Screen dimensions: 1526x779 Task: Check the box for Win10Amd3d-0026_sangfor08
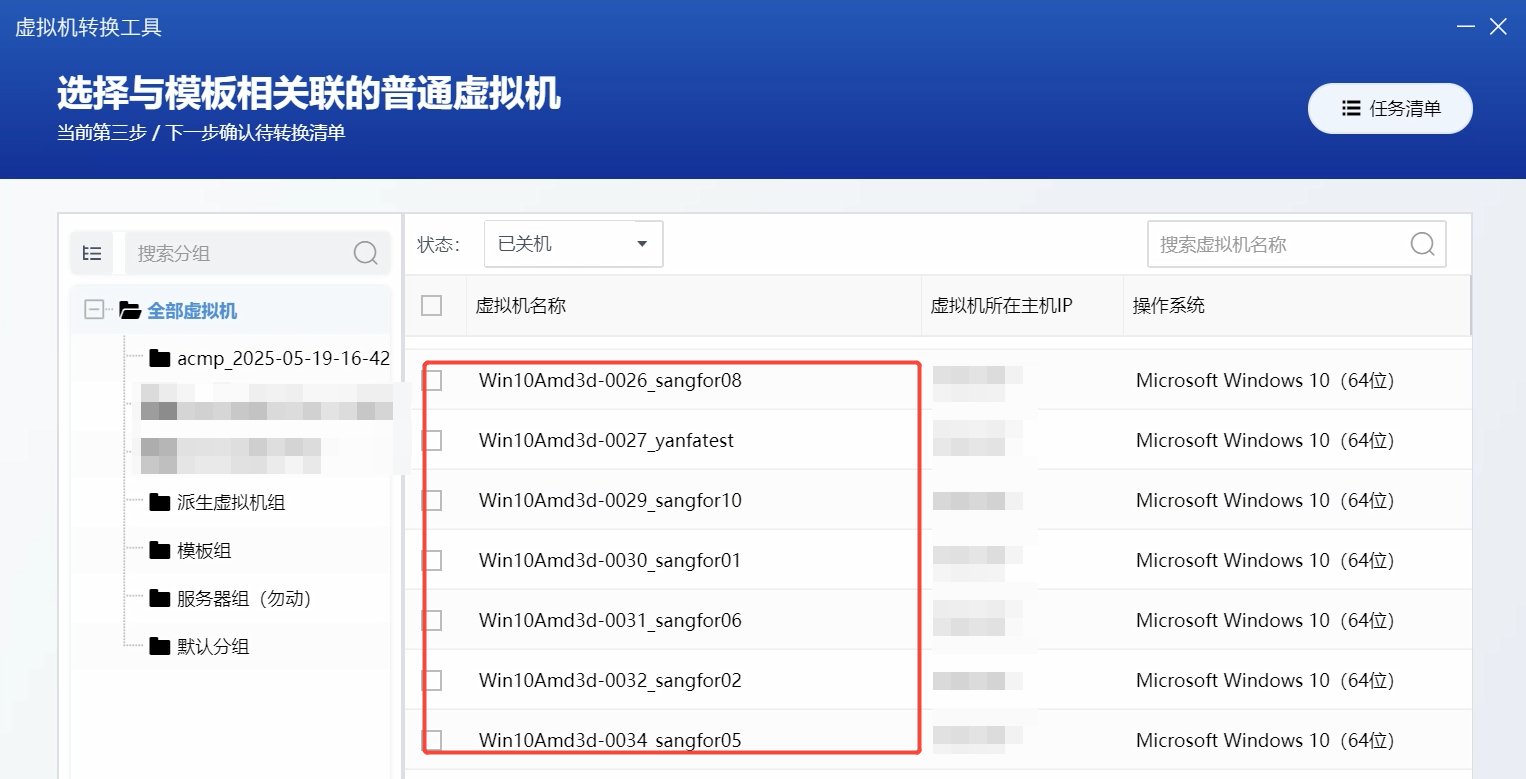pos(432,380)
